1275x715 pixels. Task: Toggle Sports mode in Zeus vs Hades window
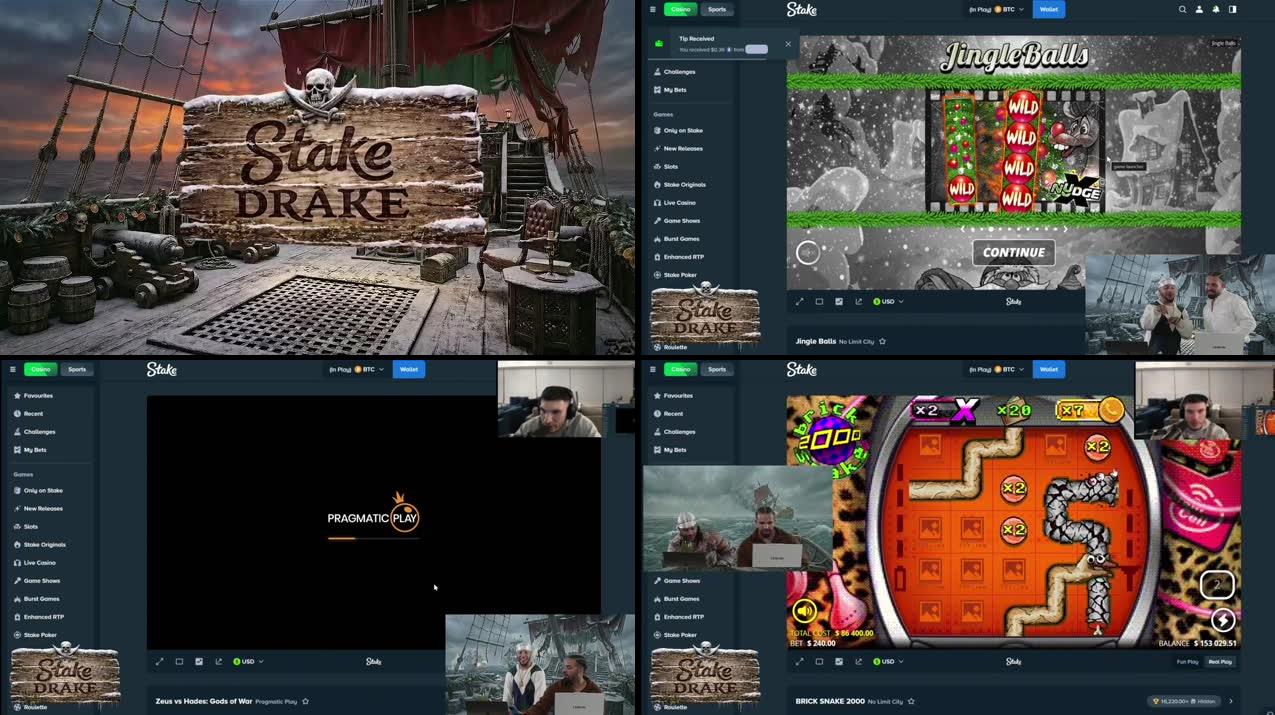click(77, 369)
